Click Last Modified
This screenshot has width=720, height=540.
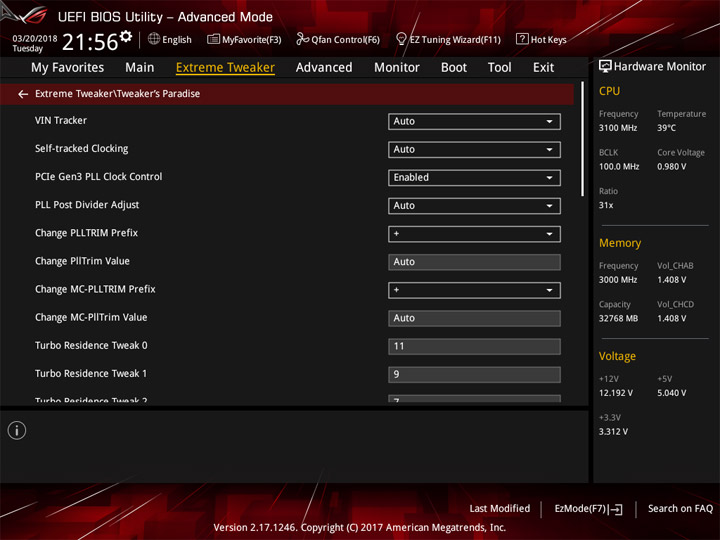[500, 508]
